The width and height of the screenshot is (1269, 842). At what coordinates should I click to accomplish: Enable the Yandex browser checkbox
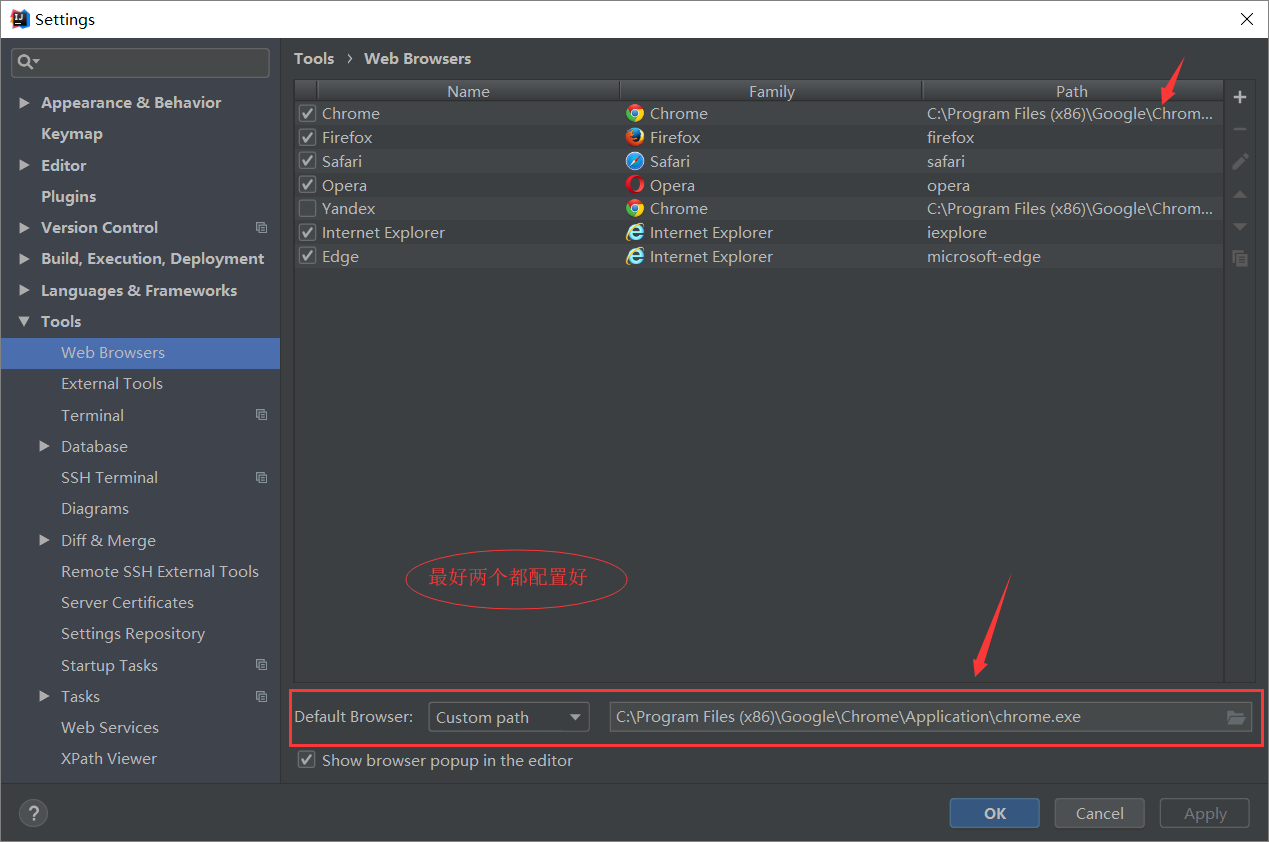tap(307, 208)
